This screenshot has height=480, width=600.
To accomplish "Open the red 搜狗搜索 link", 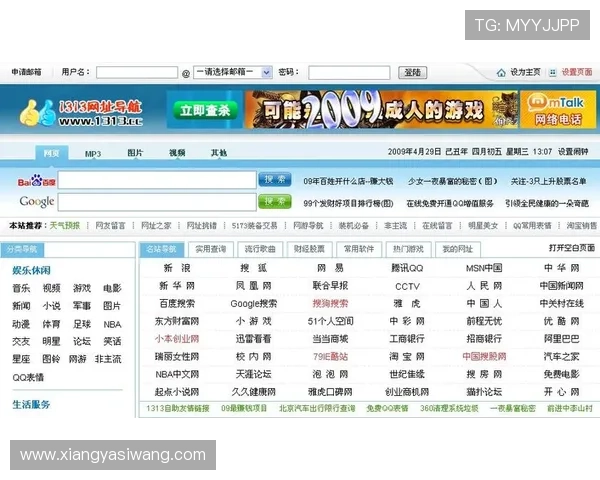I will [x=330, y=304].
